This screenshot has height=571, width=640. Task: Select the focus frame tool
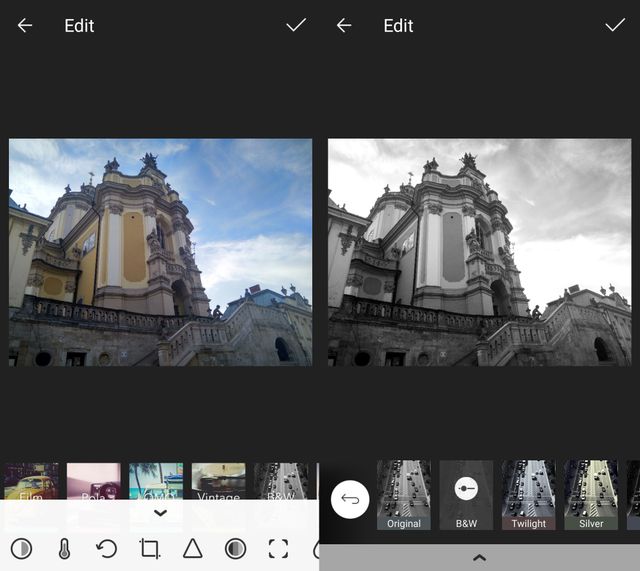tap(278, 549)
